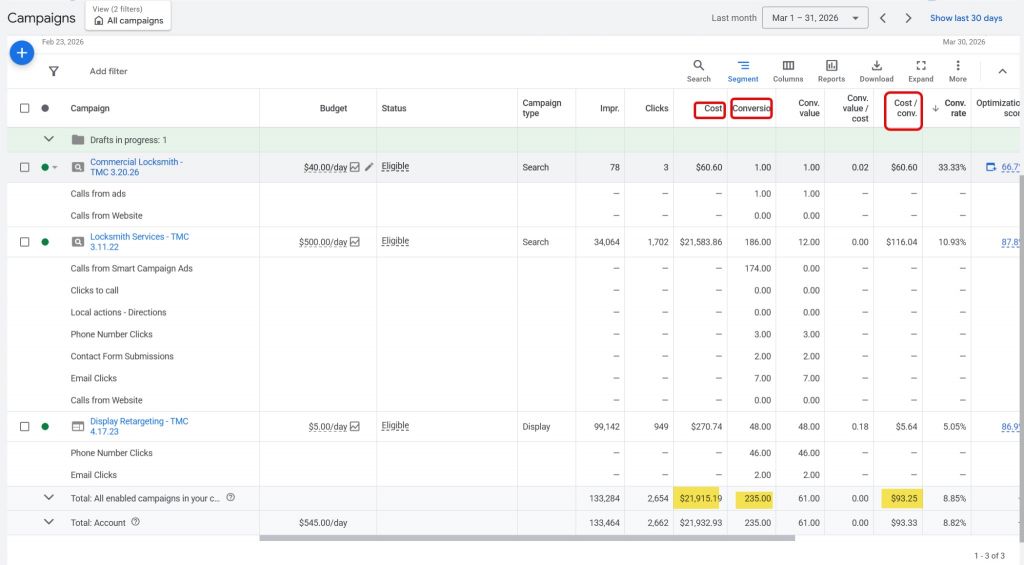Click Add filter
The width and height of the screenshot is (1024, 565).
108,71
